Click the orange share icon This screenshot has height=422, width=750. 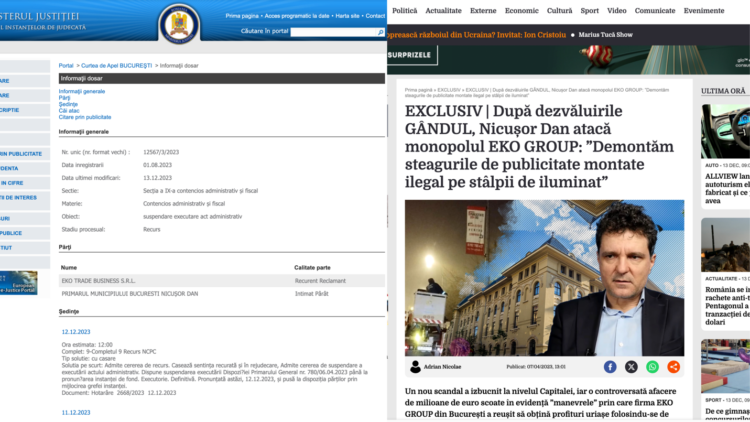click(x=673, y=366)
